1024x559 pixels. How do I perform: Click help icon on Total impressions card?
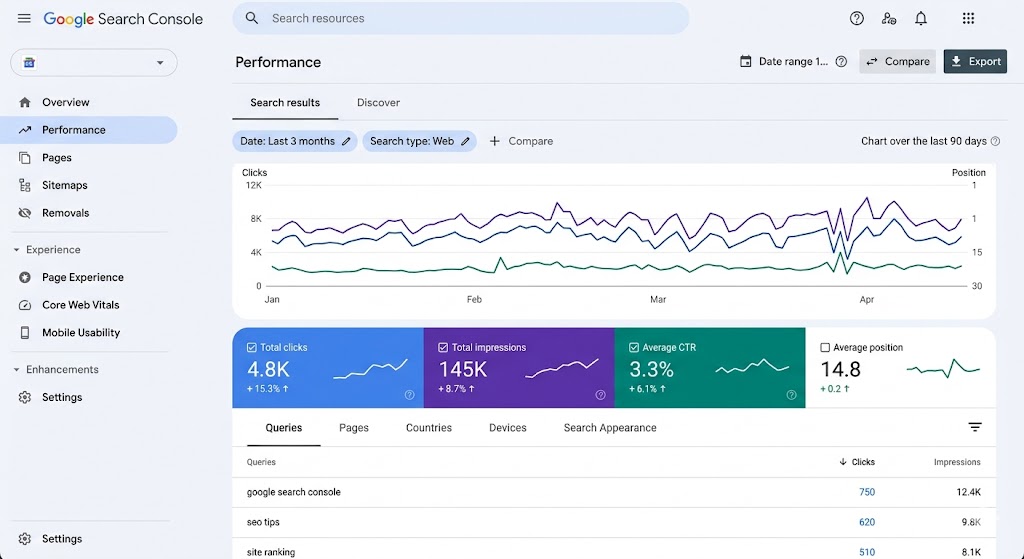coord(600,394)
